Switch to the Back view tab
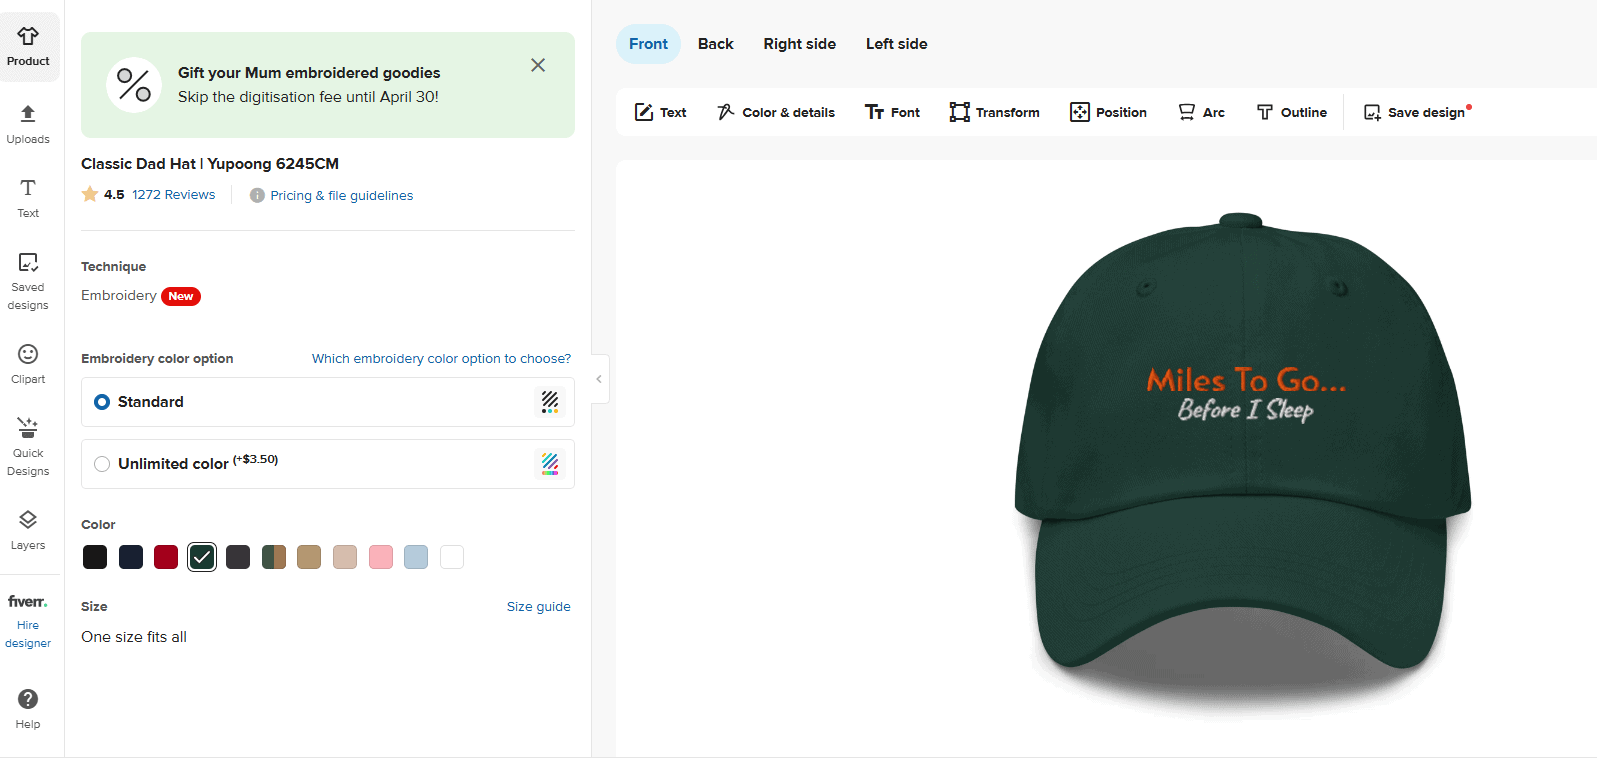The width and height of the screenshot is (1597, 763). [715, 44]
